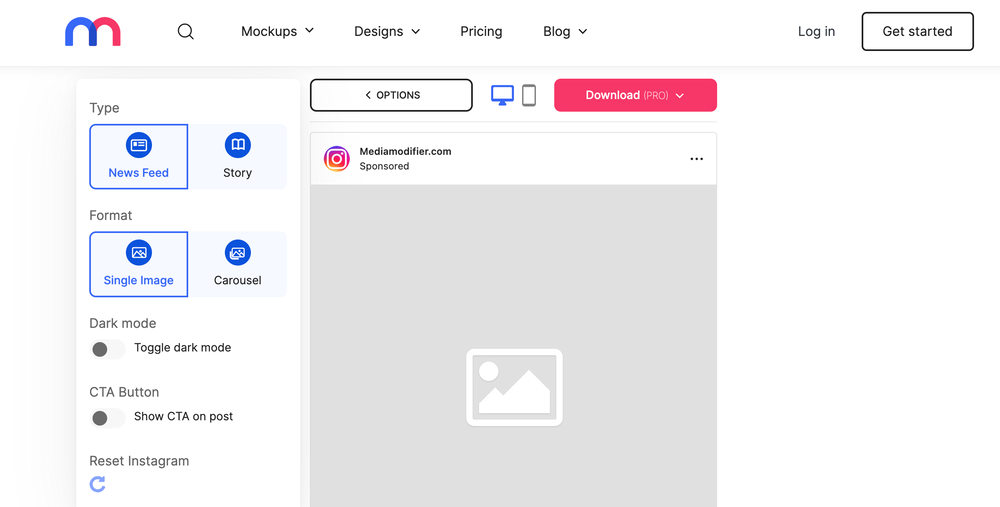Image resolution: width=1000 pixels, height=507 pixels.
Task: Expand the Blog menu
Action: 565,31
